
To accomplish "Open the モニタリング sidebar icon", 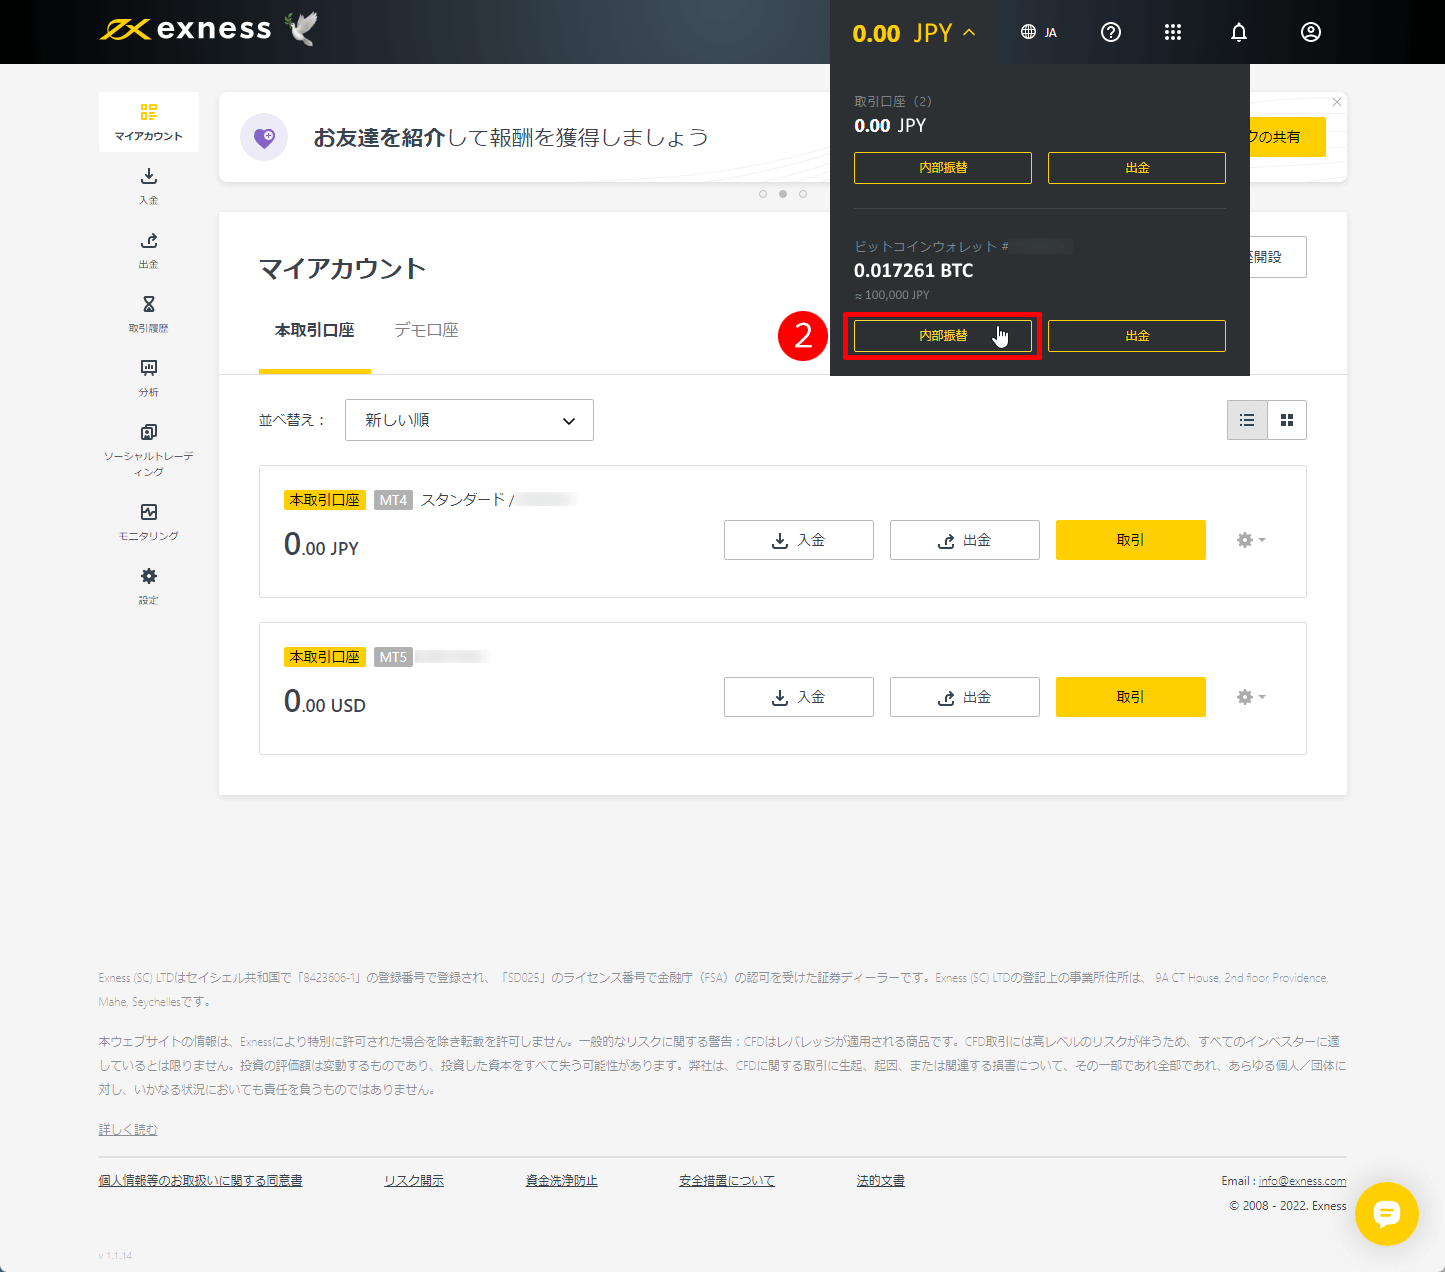I will tap(148, 520).
